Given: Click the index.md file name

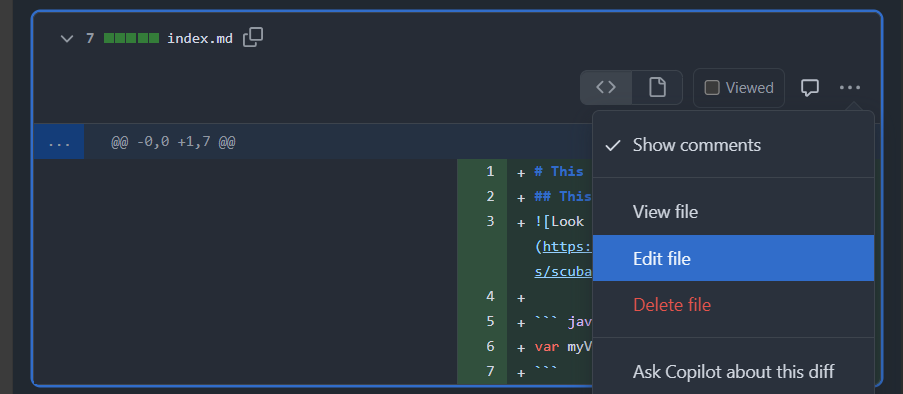Looking at the screenshot, I should click(x=200, y=39).
